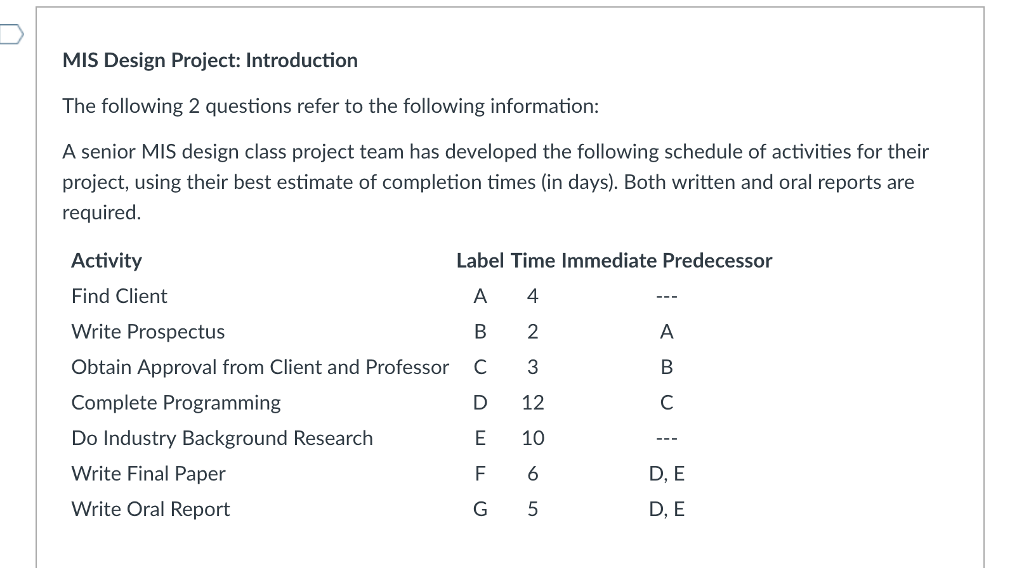Click the heading MIS Design Project: Introduction
Image resolution: width=1024 pixels, height=568 pixels.
pyautogui.click(x=210, y=60)
